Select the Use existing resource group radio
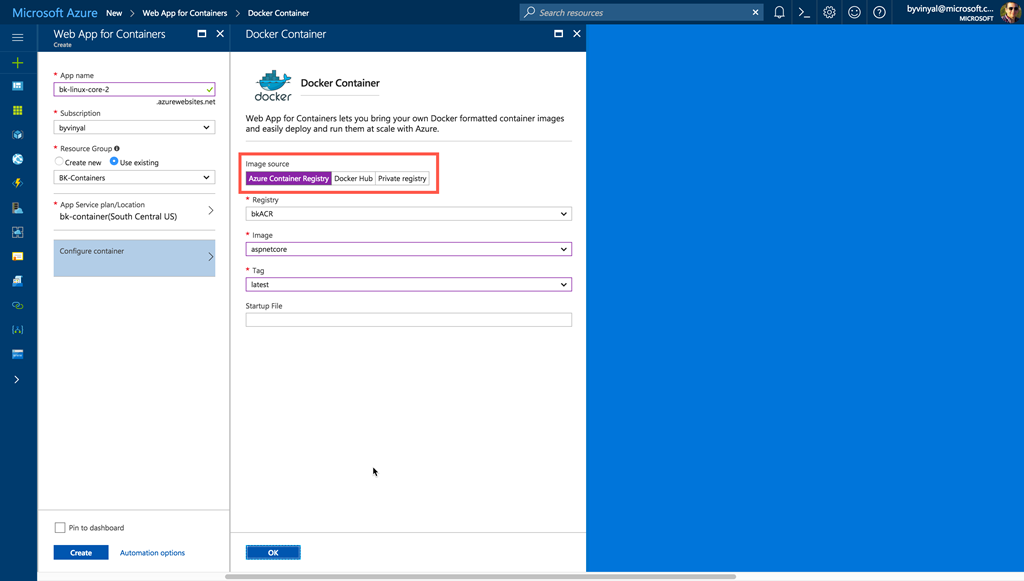Image resolution: width=1024 pixels, height=581 pixels. [x=114, y=162]
